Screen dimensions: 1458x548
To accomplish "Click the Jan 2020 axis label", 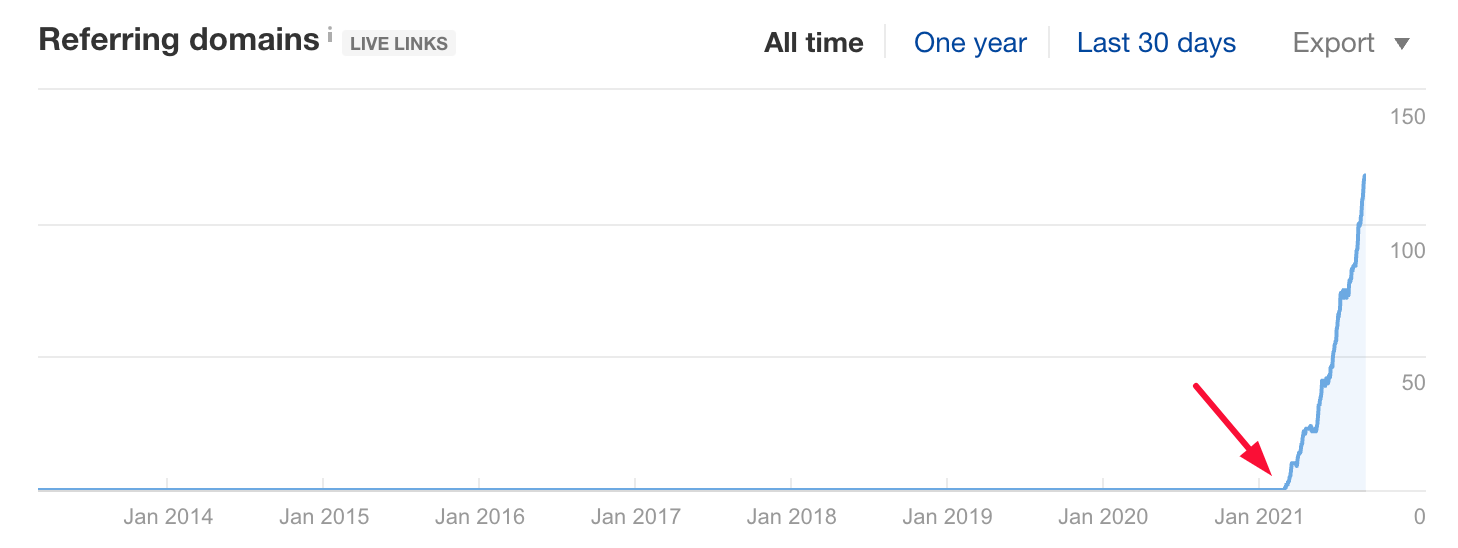I will (1103, 517).
